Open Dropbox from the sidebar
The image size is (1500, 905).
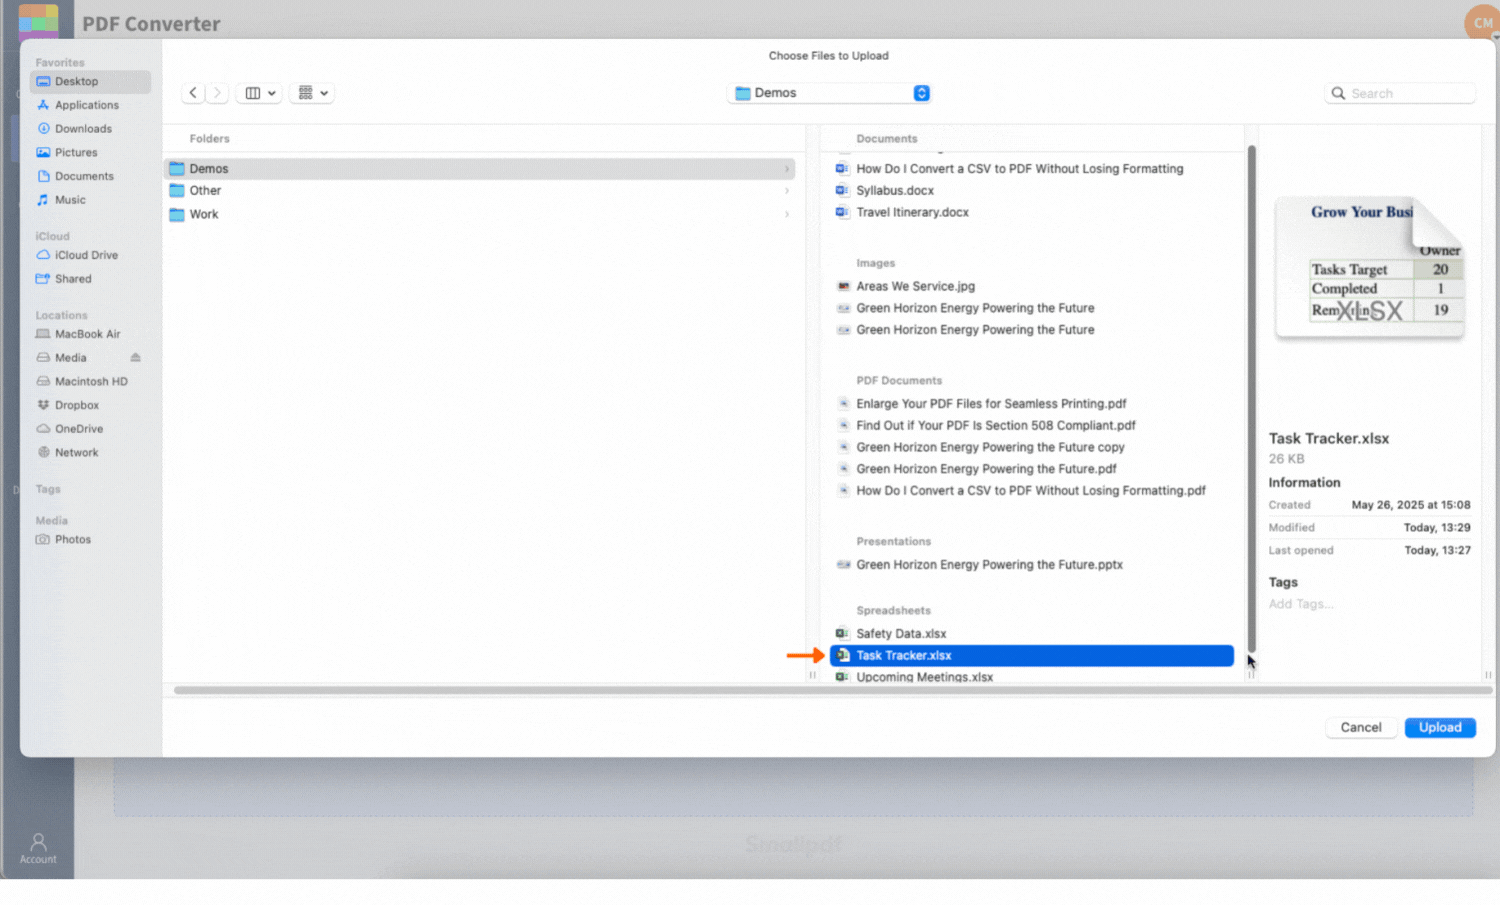click(77, 405)
